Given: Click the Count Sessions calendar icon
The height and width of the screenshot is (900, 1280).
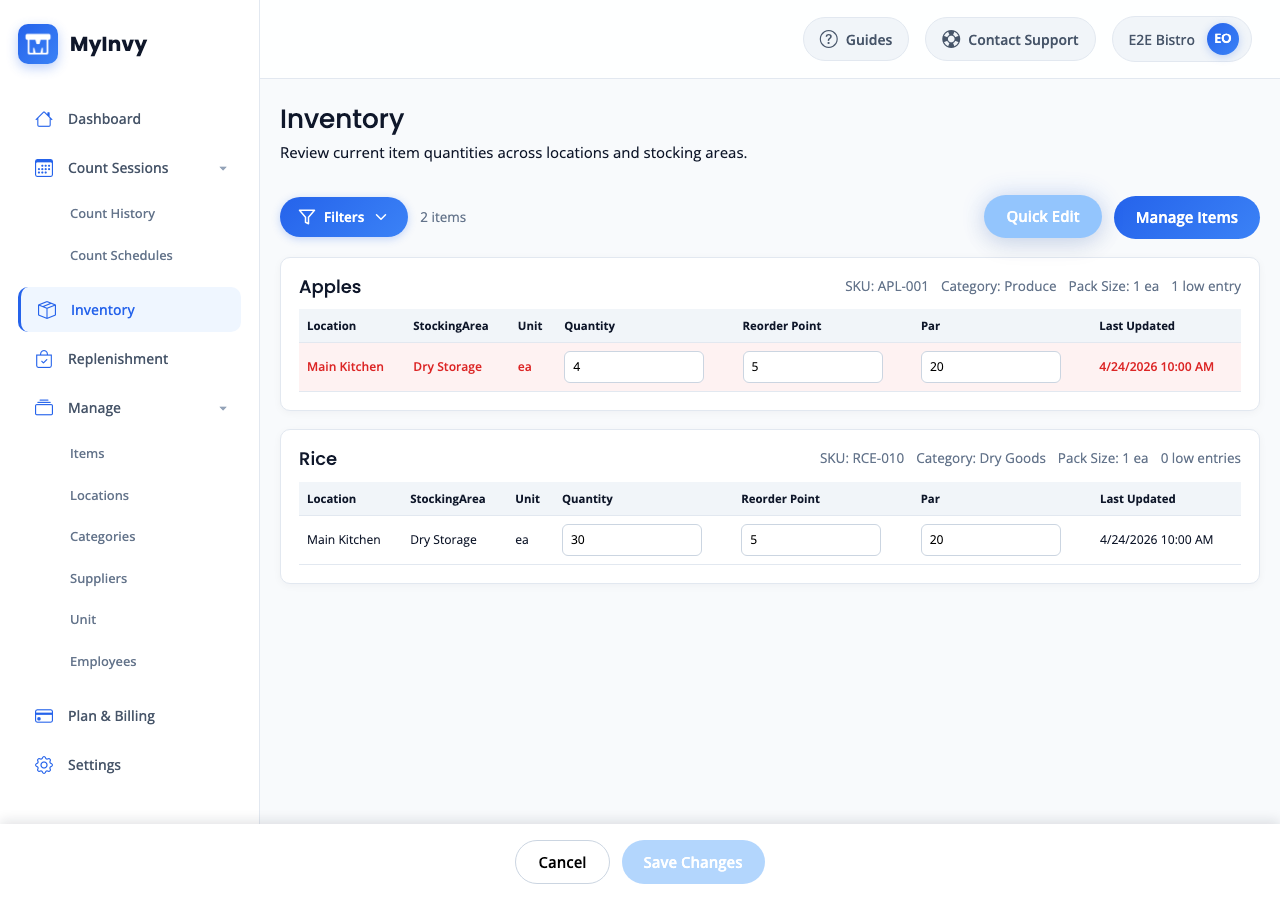Looking at the screenshot, I should 44,168.
